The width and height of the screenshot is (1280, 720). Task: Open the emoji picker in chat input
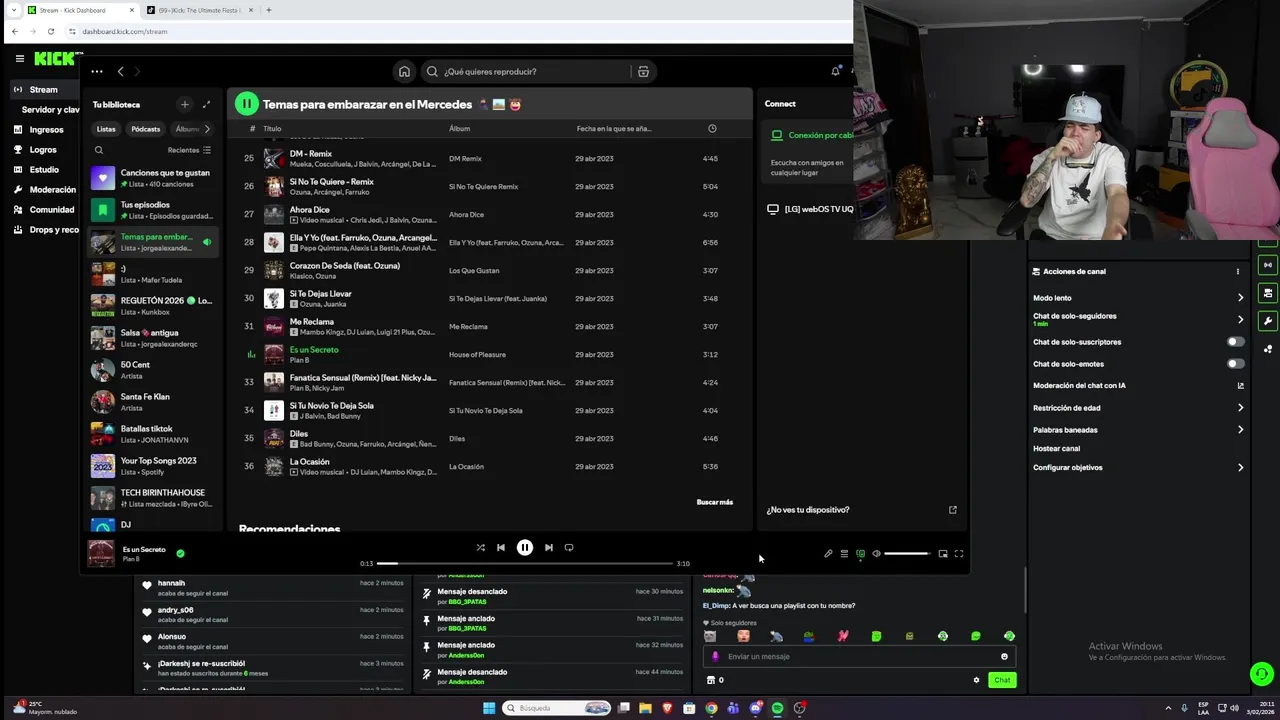pos(1004,656)
